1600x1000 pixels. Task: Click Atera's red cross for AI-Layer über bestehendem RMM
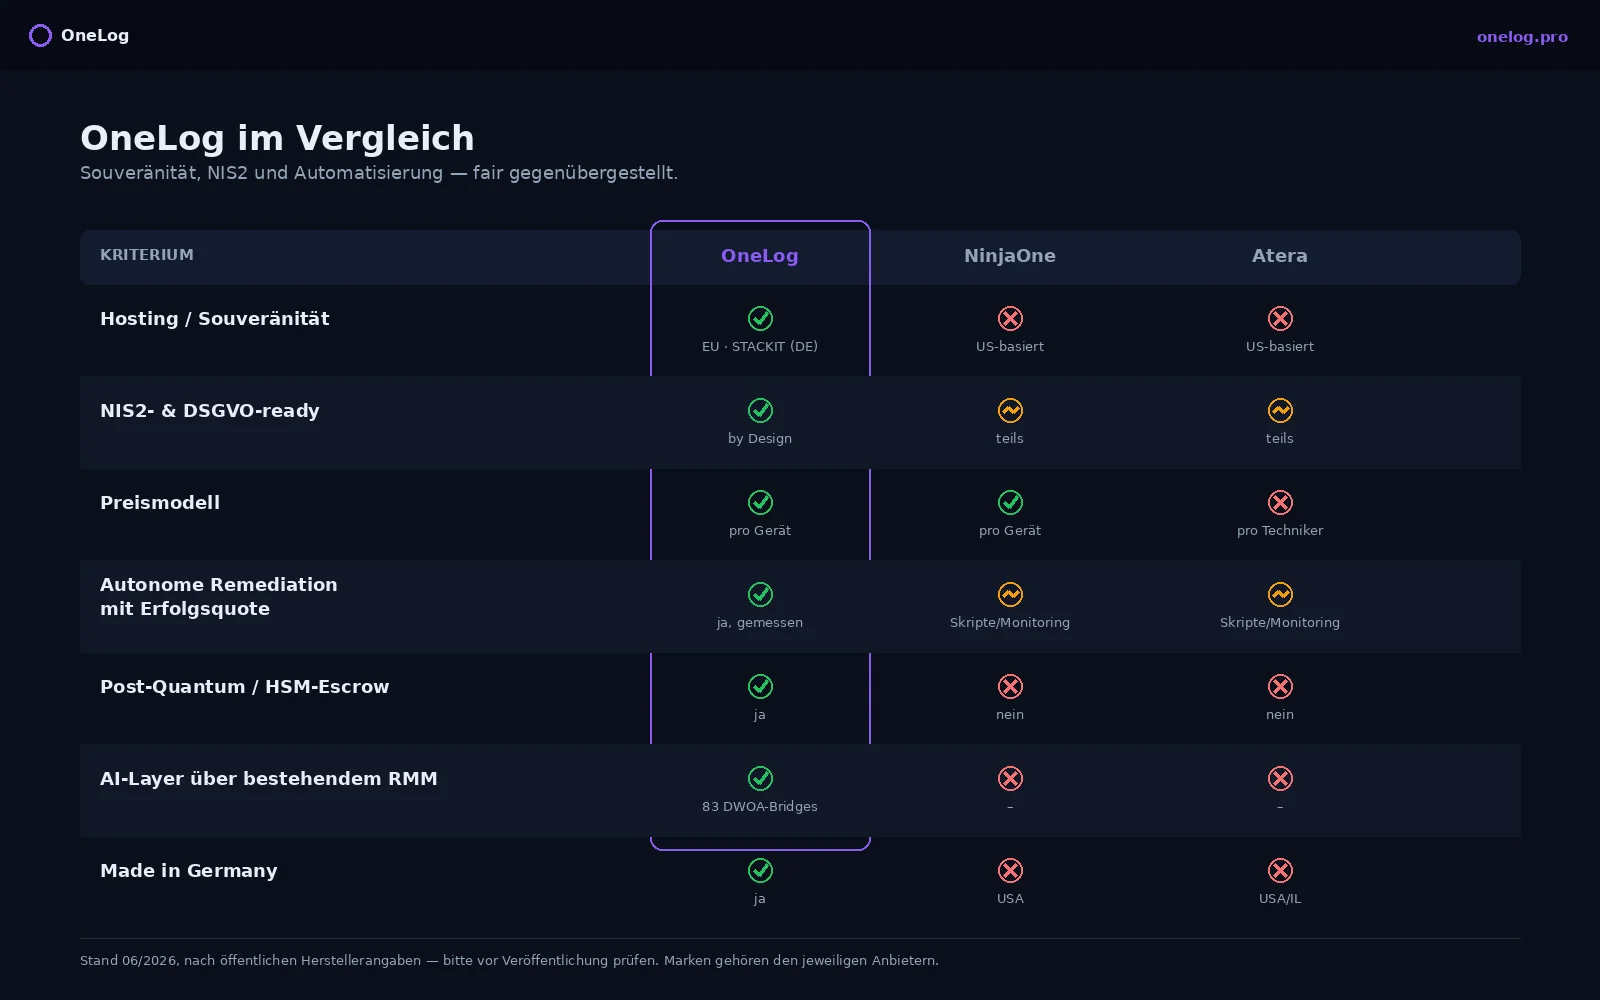coord(1280,778)
